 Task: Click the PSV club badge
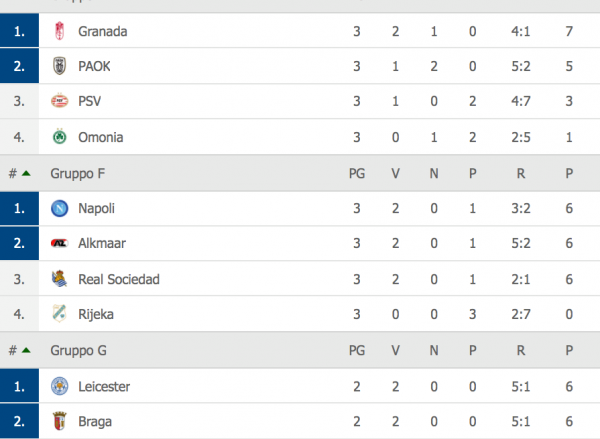point(59,102)
